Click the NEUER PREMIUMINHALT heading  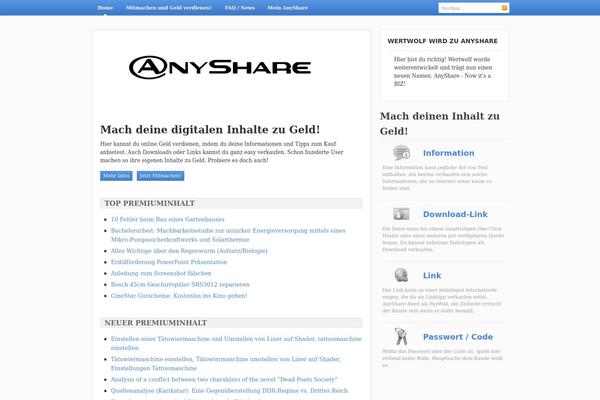tap(156, 323)
